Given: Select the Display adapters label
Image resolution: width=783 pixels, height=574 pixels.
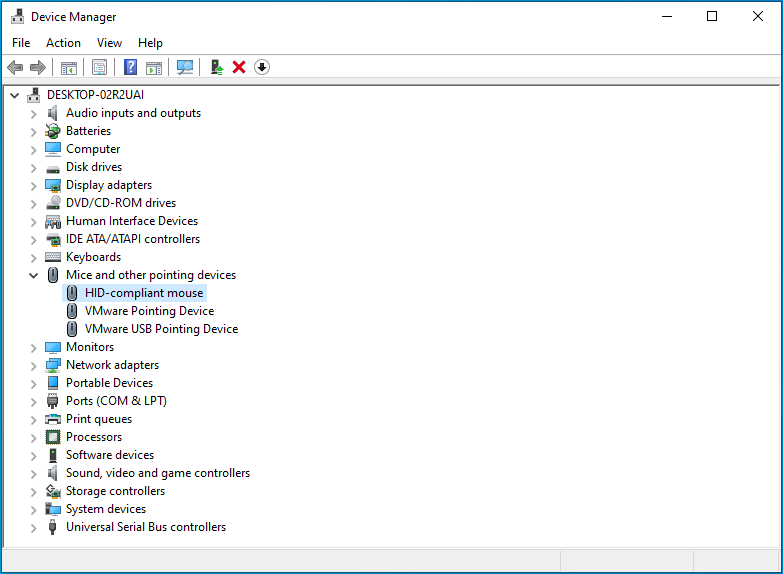Looking at the screenshot, I should tap(109, 185).
